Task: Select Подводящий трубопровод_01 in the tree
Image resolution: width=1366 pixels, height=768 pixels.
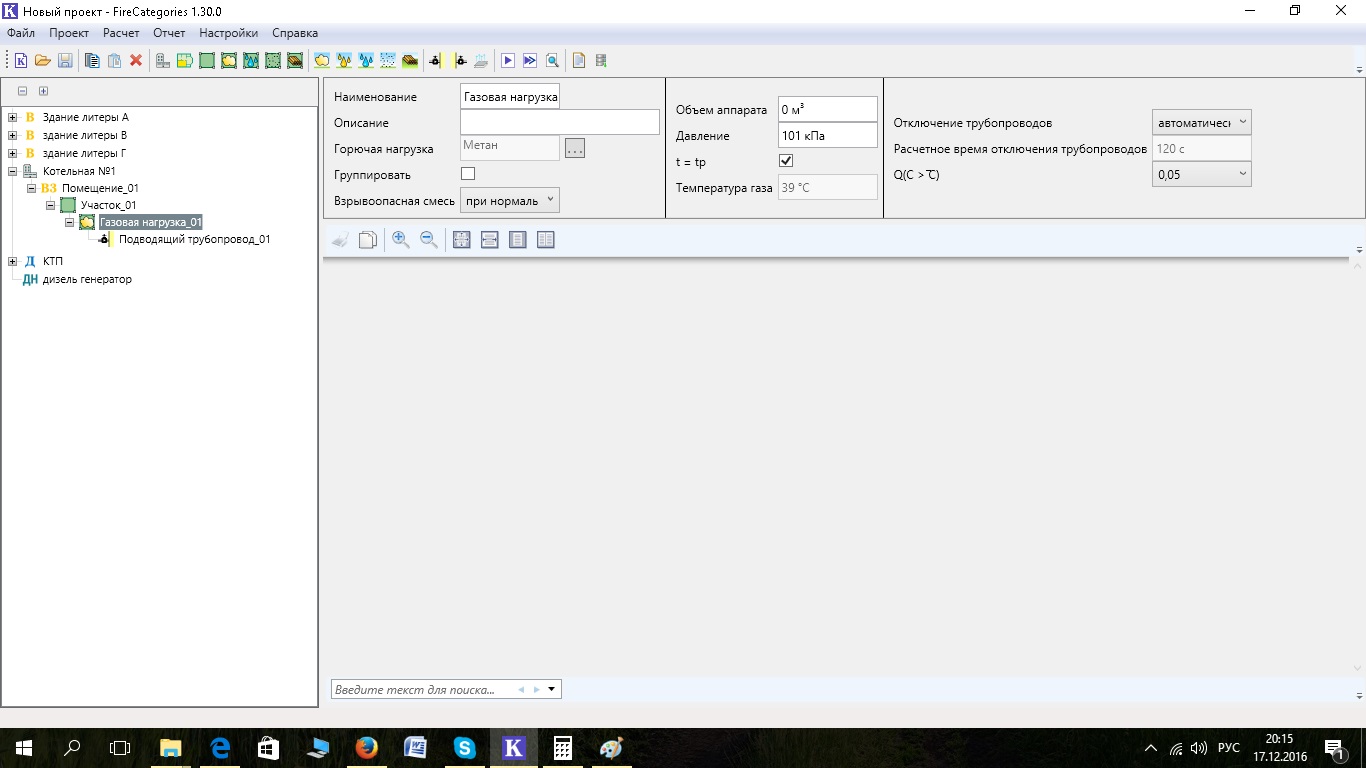Action: (x=194, y=240)
